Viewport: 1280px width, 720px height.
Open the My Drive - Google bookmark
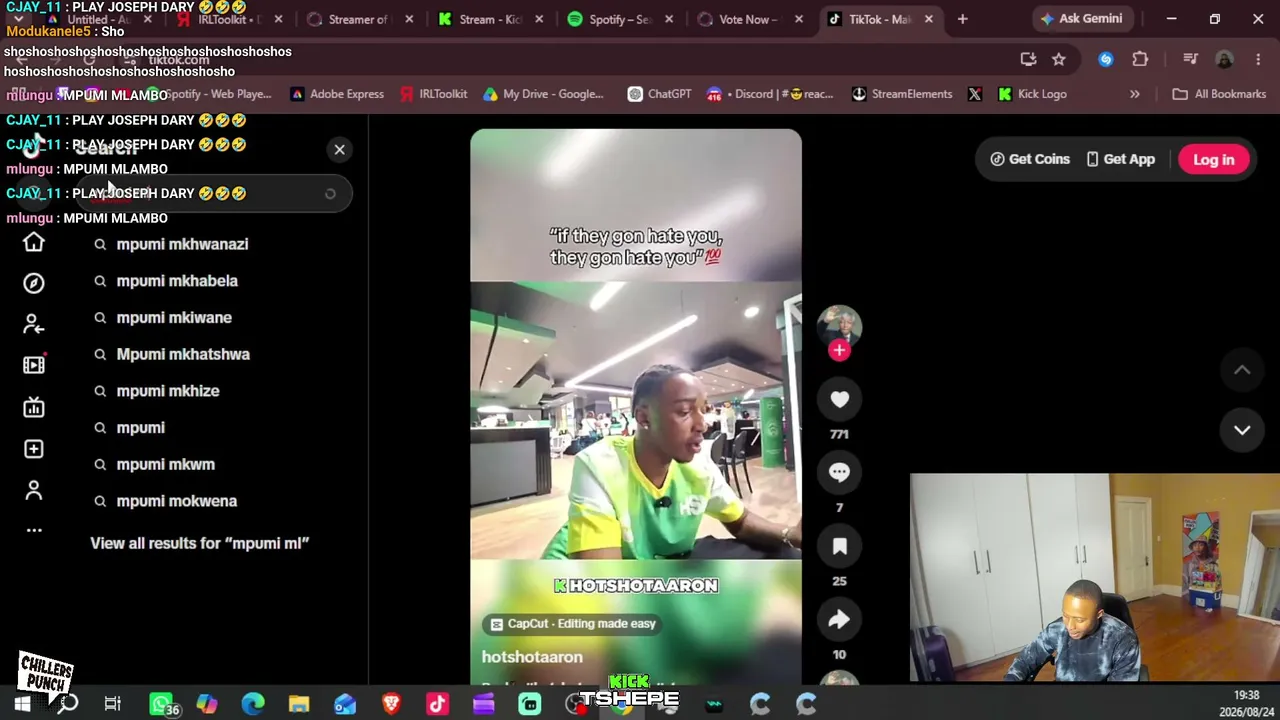543,94
